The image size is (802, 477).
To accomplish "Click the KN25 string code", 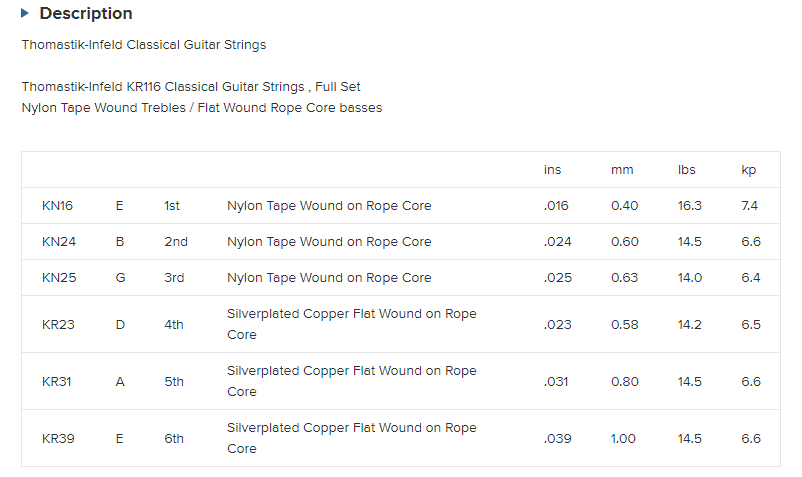I will (57, 278).
